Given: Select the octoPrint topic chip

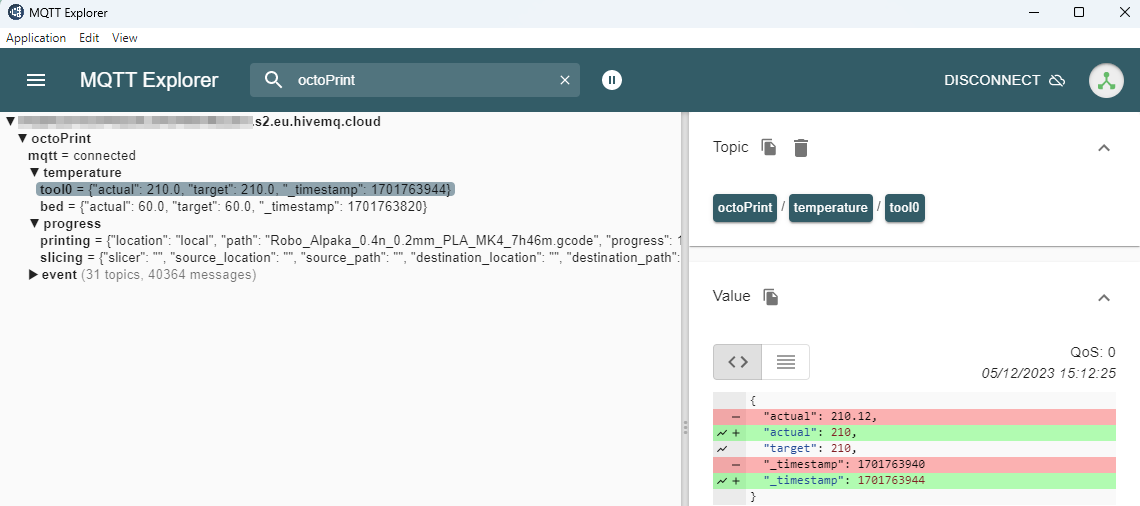Looking at the screenshot, I should 745,208.
